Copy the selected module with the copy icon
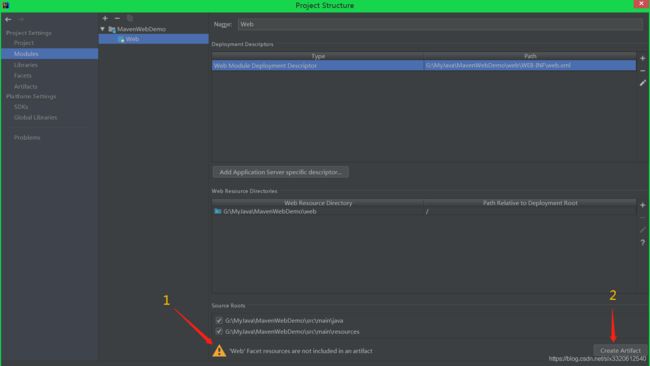This screenshot has width=650, height=366. coord(130,18)
